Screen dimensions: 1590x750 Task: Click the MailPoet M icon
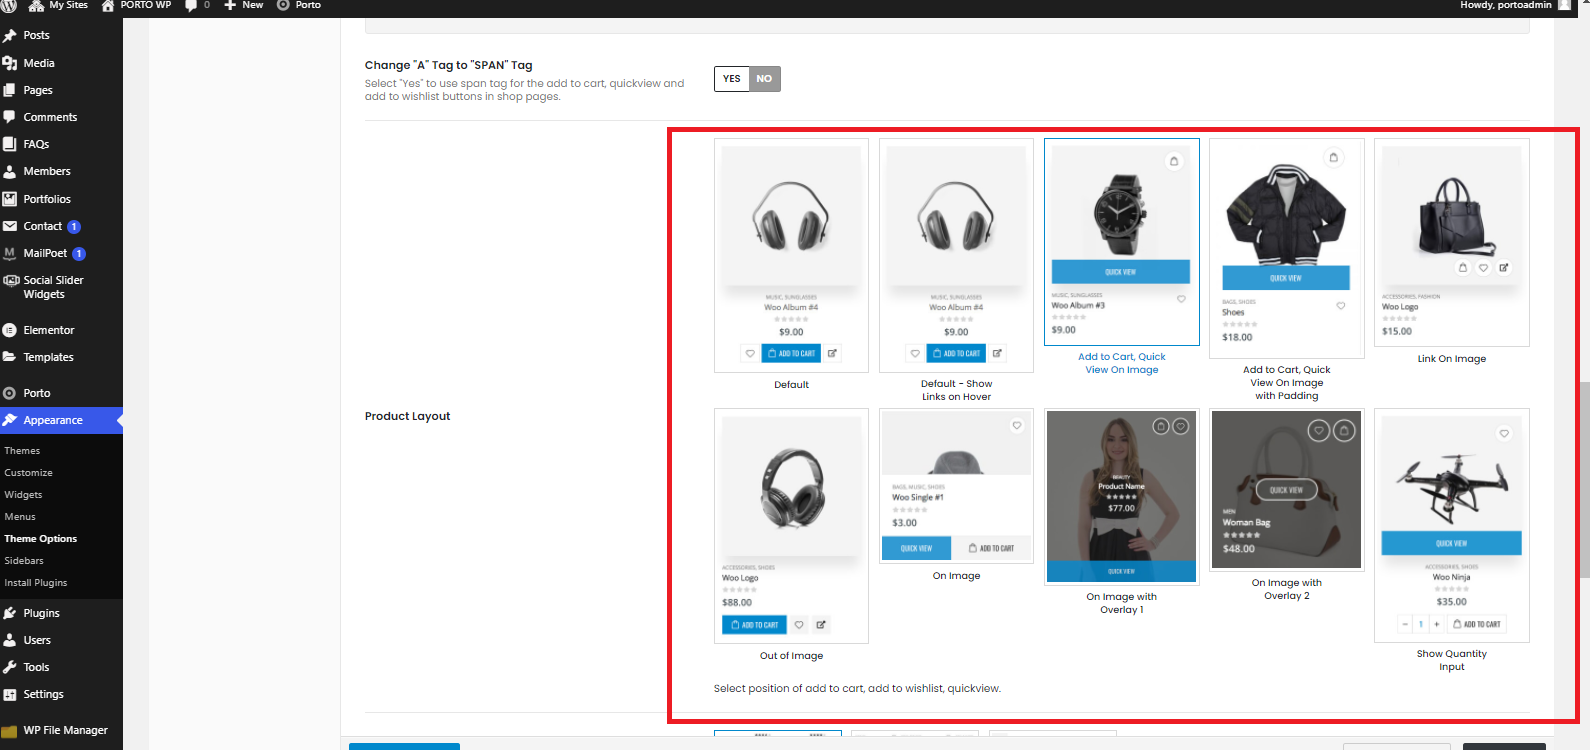tap(10, 253)
